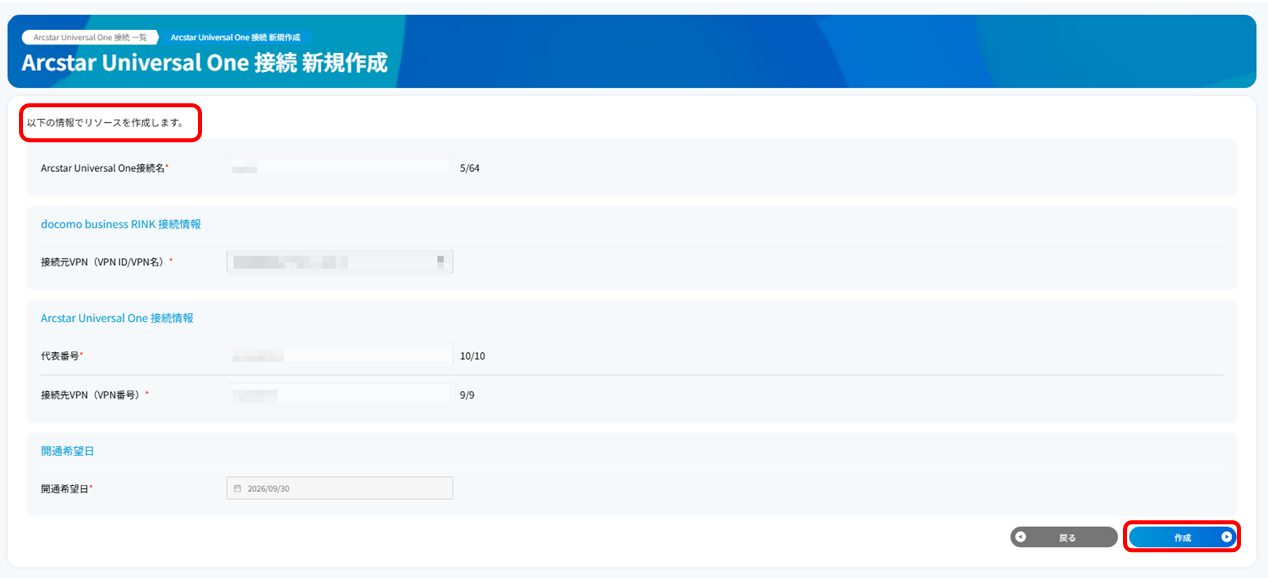The width and height of the screenshot is (1268, 578).
Task: Expand the 接続元VPN (VPN ID/VPN名) dropdown
Action: (340, 262)
